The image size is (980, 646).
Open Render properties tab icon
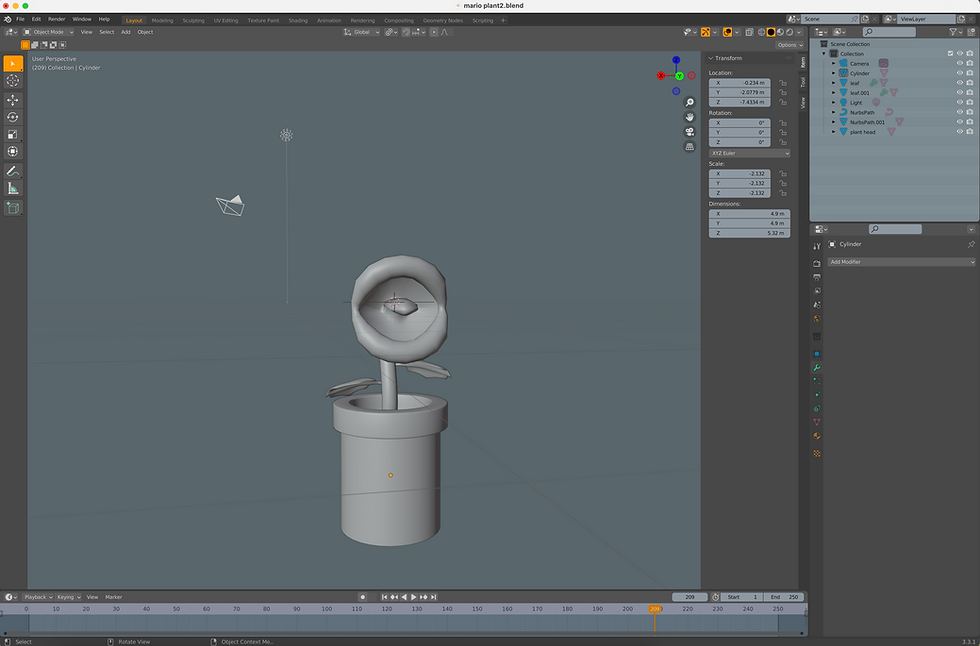click(816, 263)
